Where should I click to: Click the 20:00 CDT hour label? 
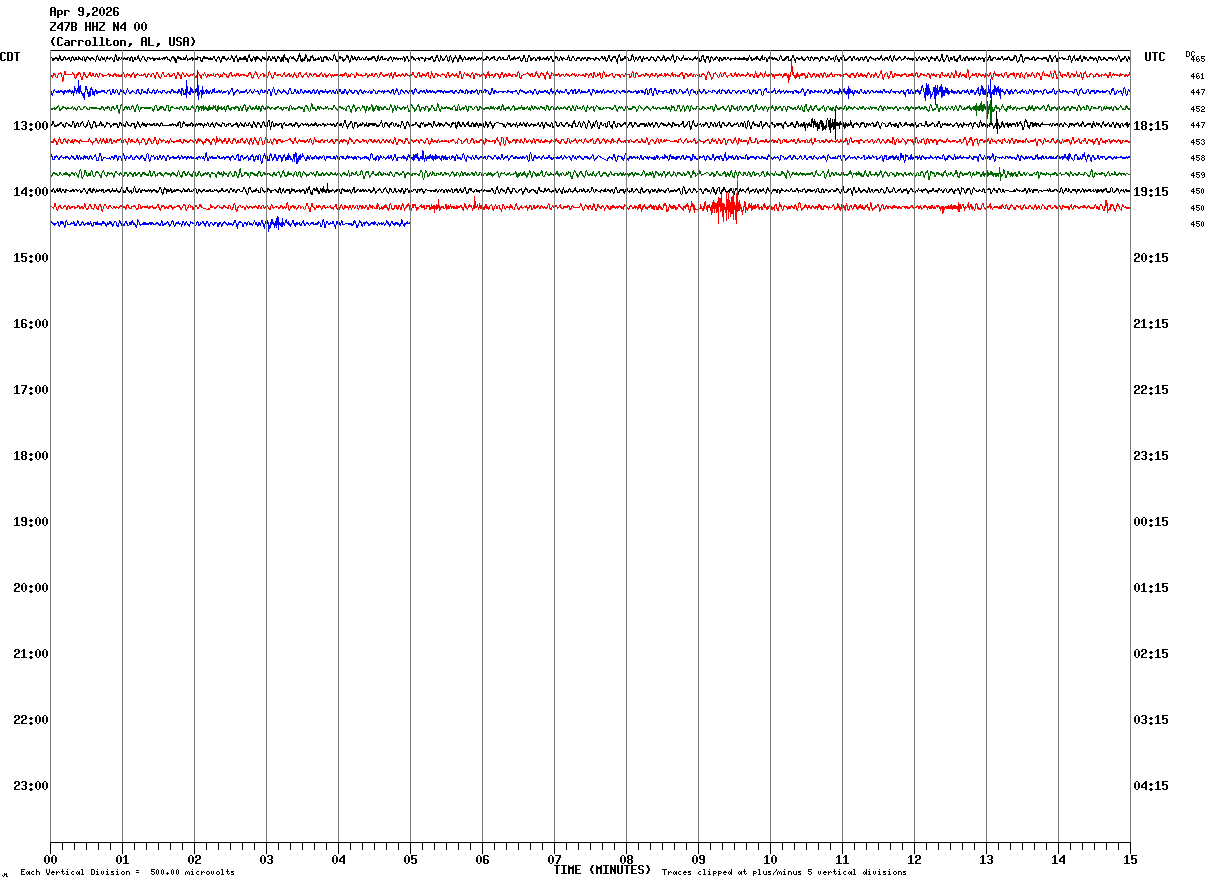(31, 587)
